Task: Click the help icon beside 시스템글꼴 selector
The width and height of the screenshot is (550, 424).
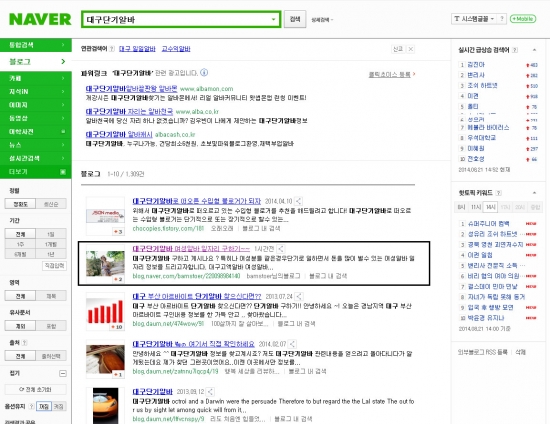Action: pyautogui.click(x=502, y=19)
